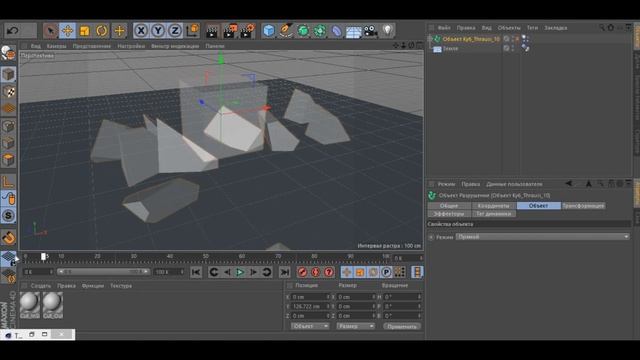The height and width of the screenshot is (360, 640).
Task: Open Теги menu in object manager
Action: click(x=532, y=28)
